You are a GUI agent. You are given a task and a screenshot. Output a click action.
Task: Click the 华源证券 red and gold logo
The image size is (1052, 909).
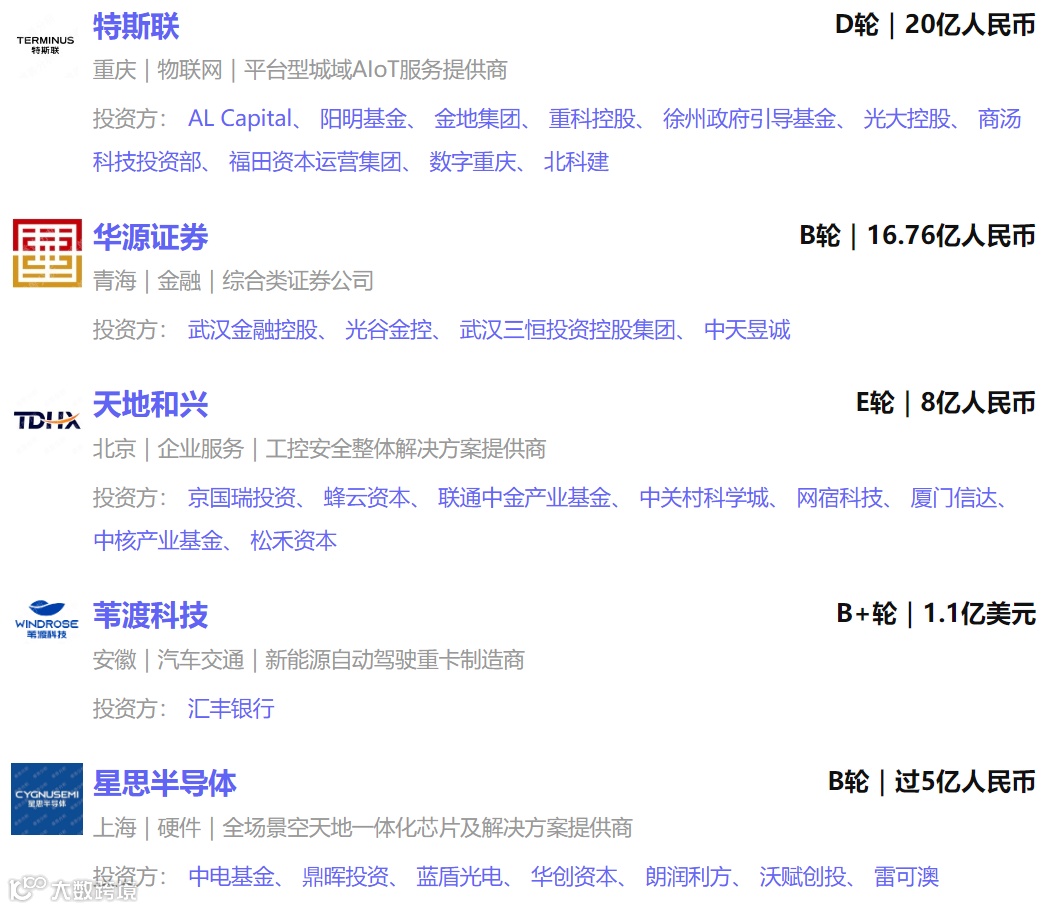[47, 253]
